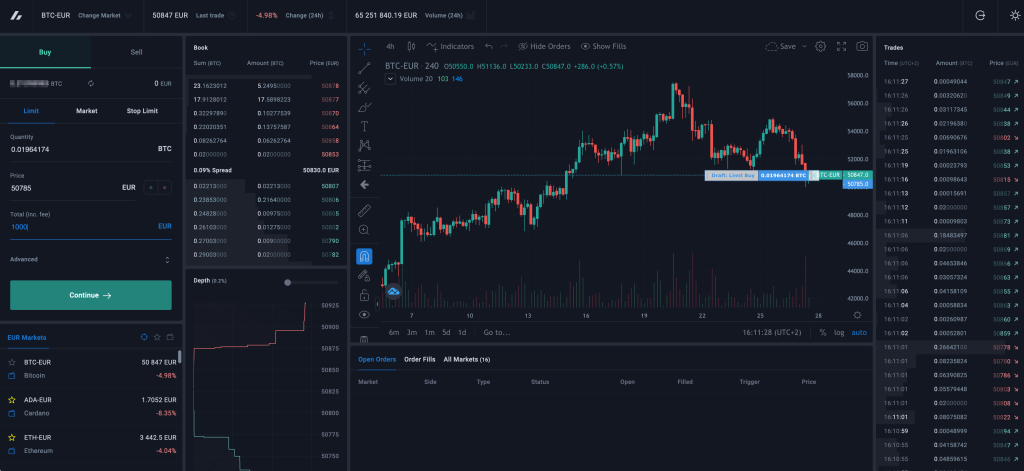1024x471 pixels.
Task: Switch to the Sell tab
Action: coord(136,51)
